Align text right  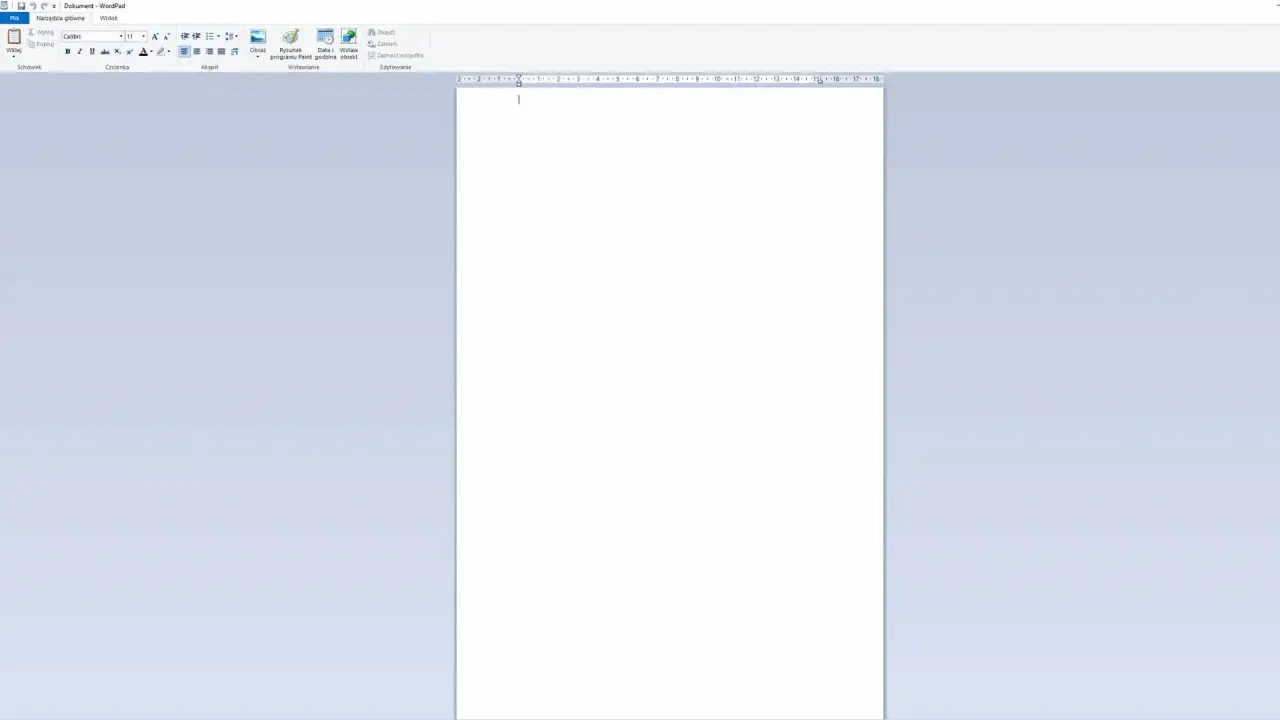(209, 52)
